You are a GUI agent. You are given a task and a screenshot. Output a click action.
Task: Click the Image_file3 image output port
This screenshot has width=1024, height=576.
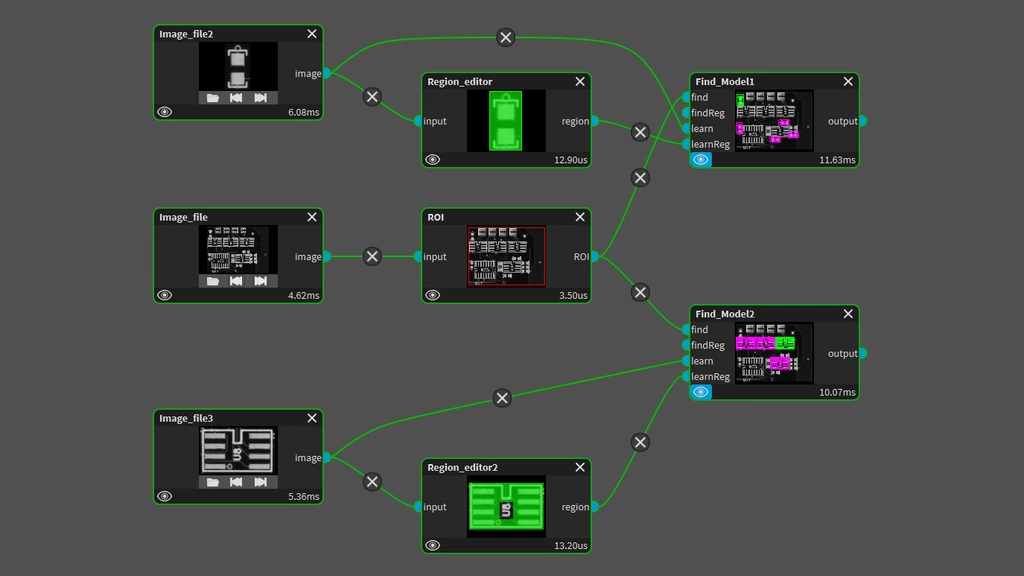(327, 458)
